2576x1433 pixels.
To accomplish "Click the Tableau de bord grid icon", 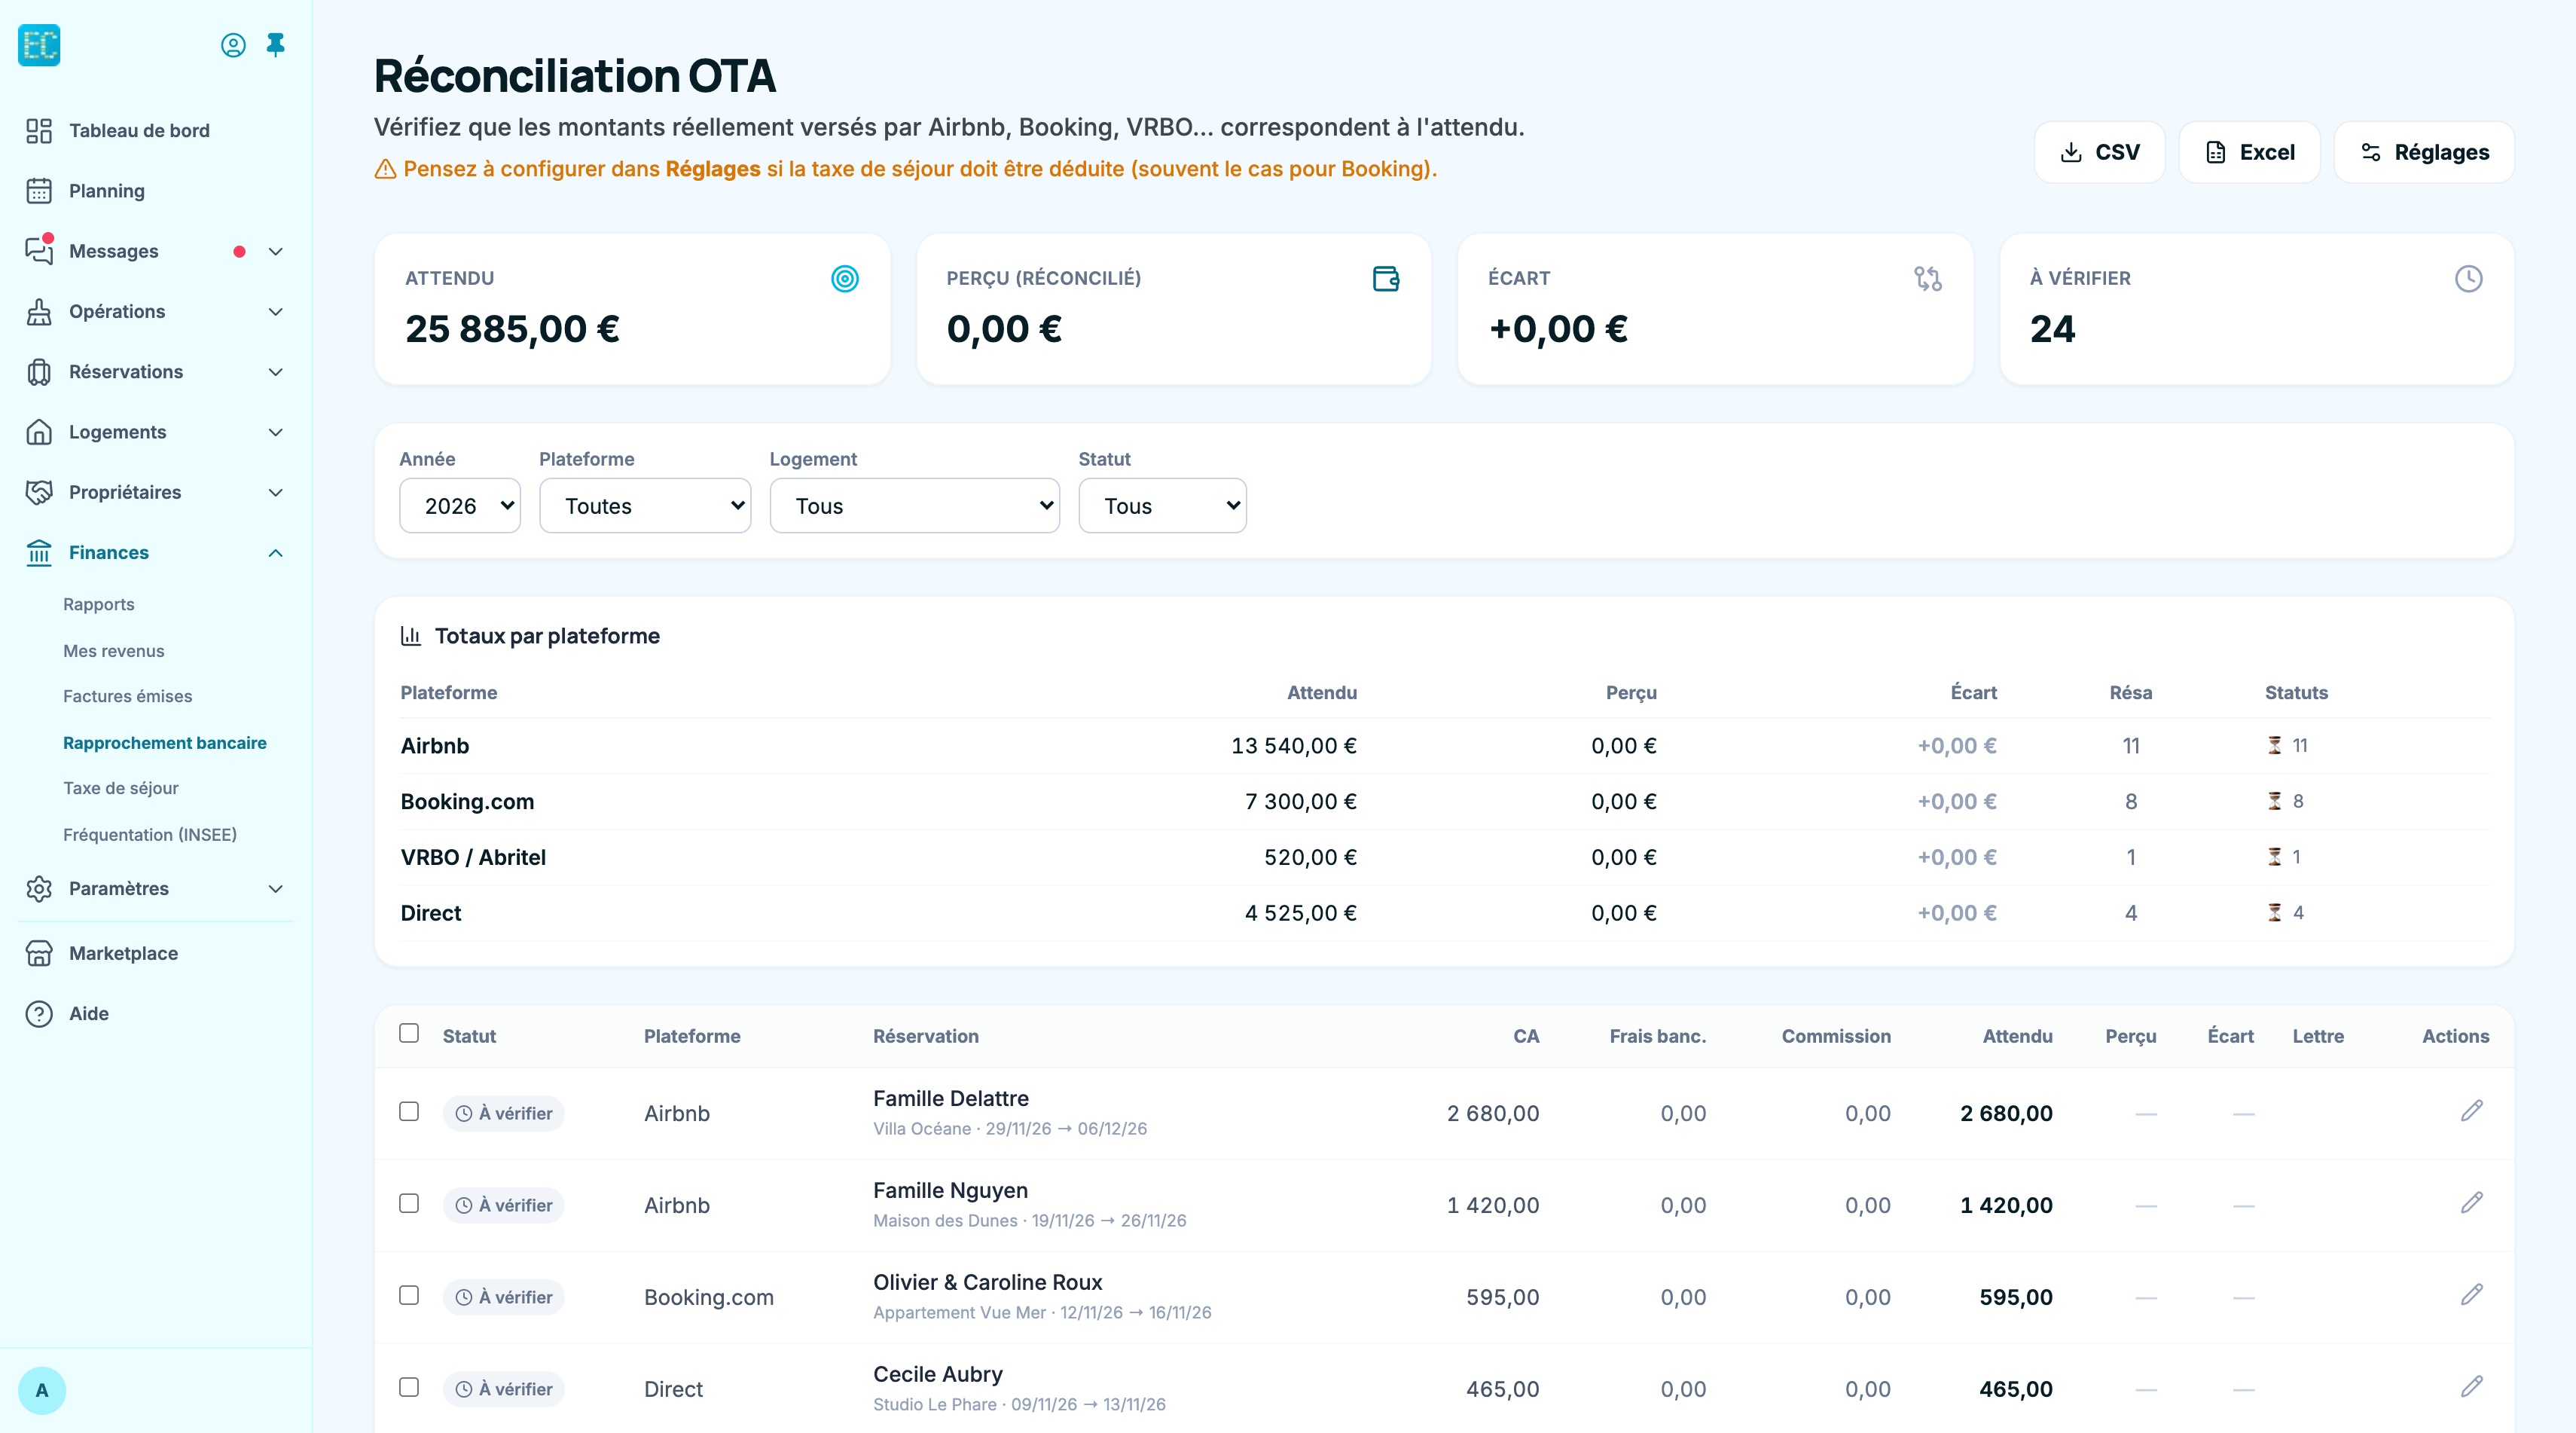I will 39,131.
